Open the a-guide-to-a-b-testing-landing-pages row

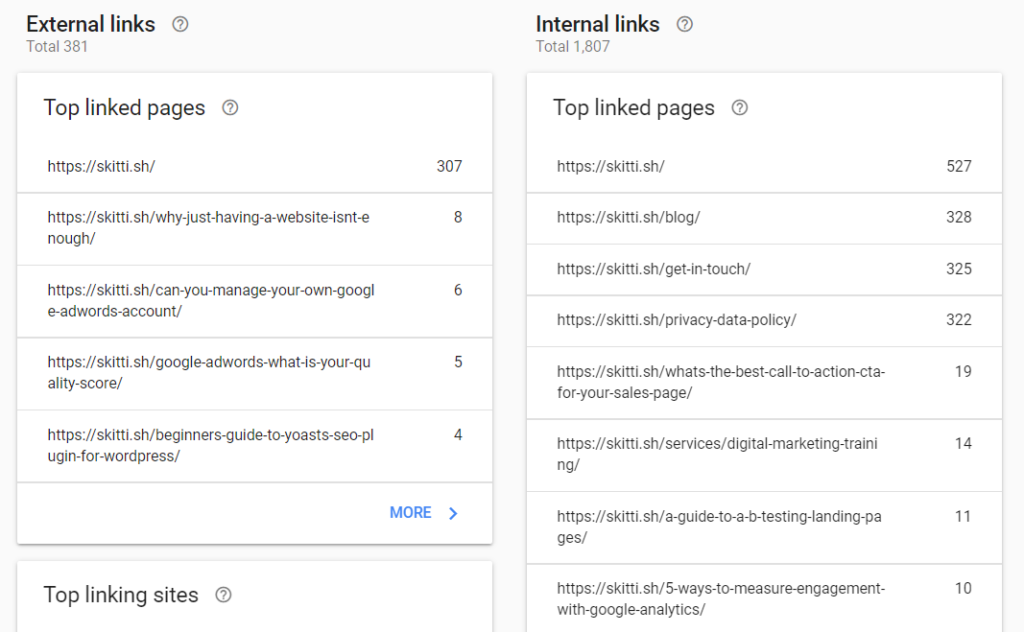[764, 528]
